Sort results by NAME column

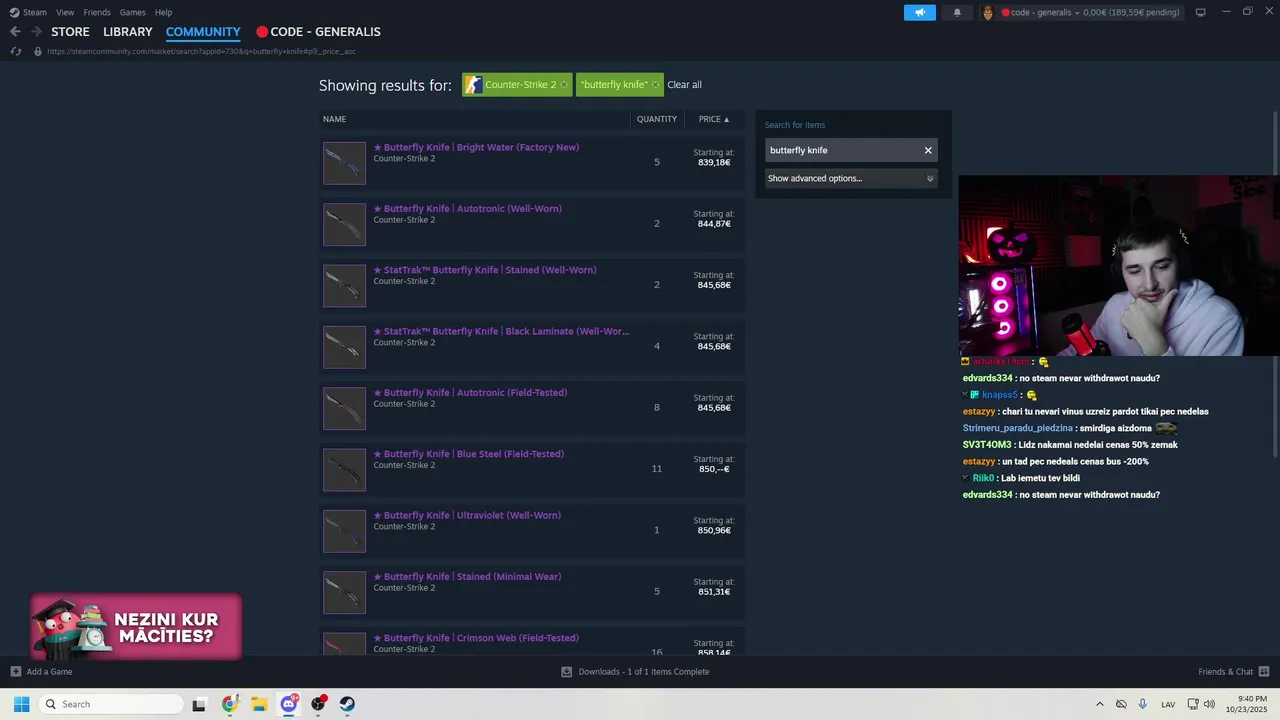click(334, 119)
